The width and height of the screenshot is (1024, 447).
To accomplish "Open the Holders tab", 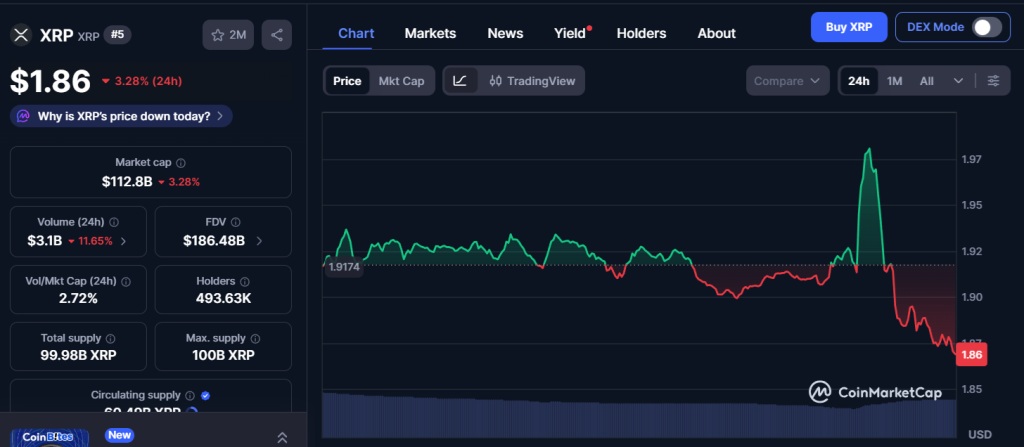I will point(641,33).
